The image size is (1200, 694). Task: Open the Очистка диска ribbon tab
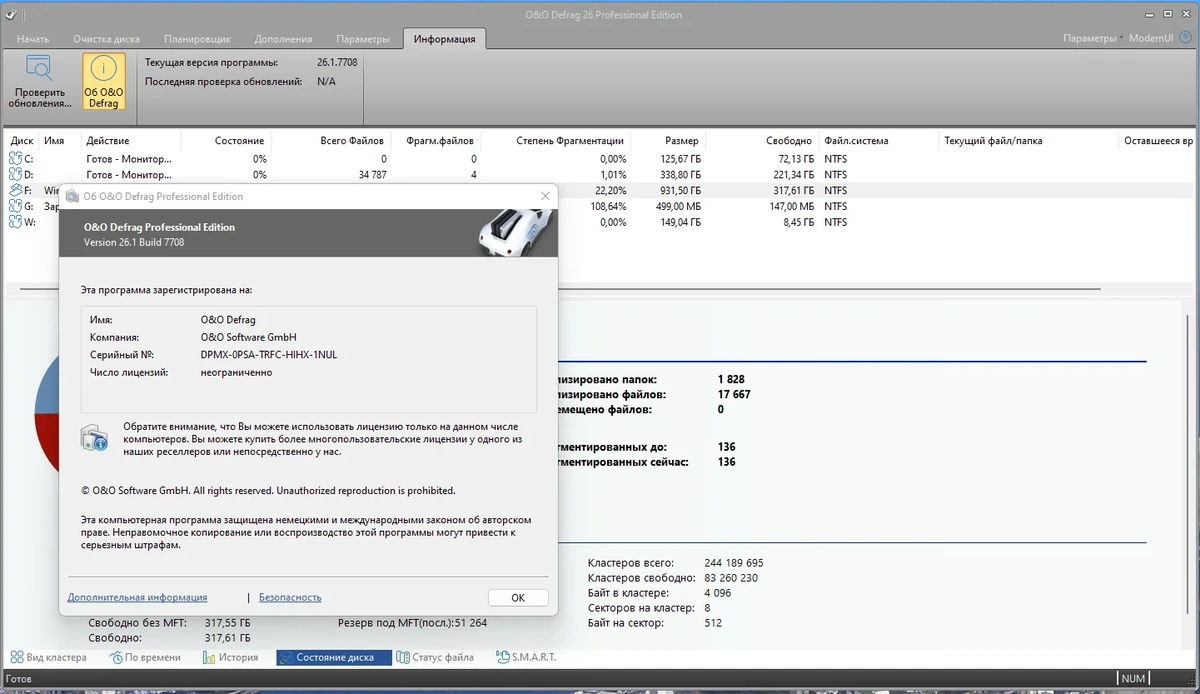[106, 39]
